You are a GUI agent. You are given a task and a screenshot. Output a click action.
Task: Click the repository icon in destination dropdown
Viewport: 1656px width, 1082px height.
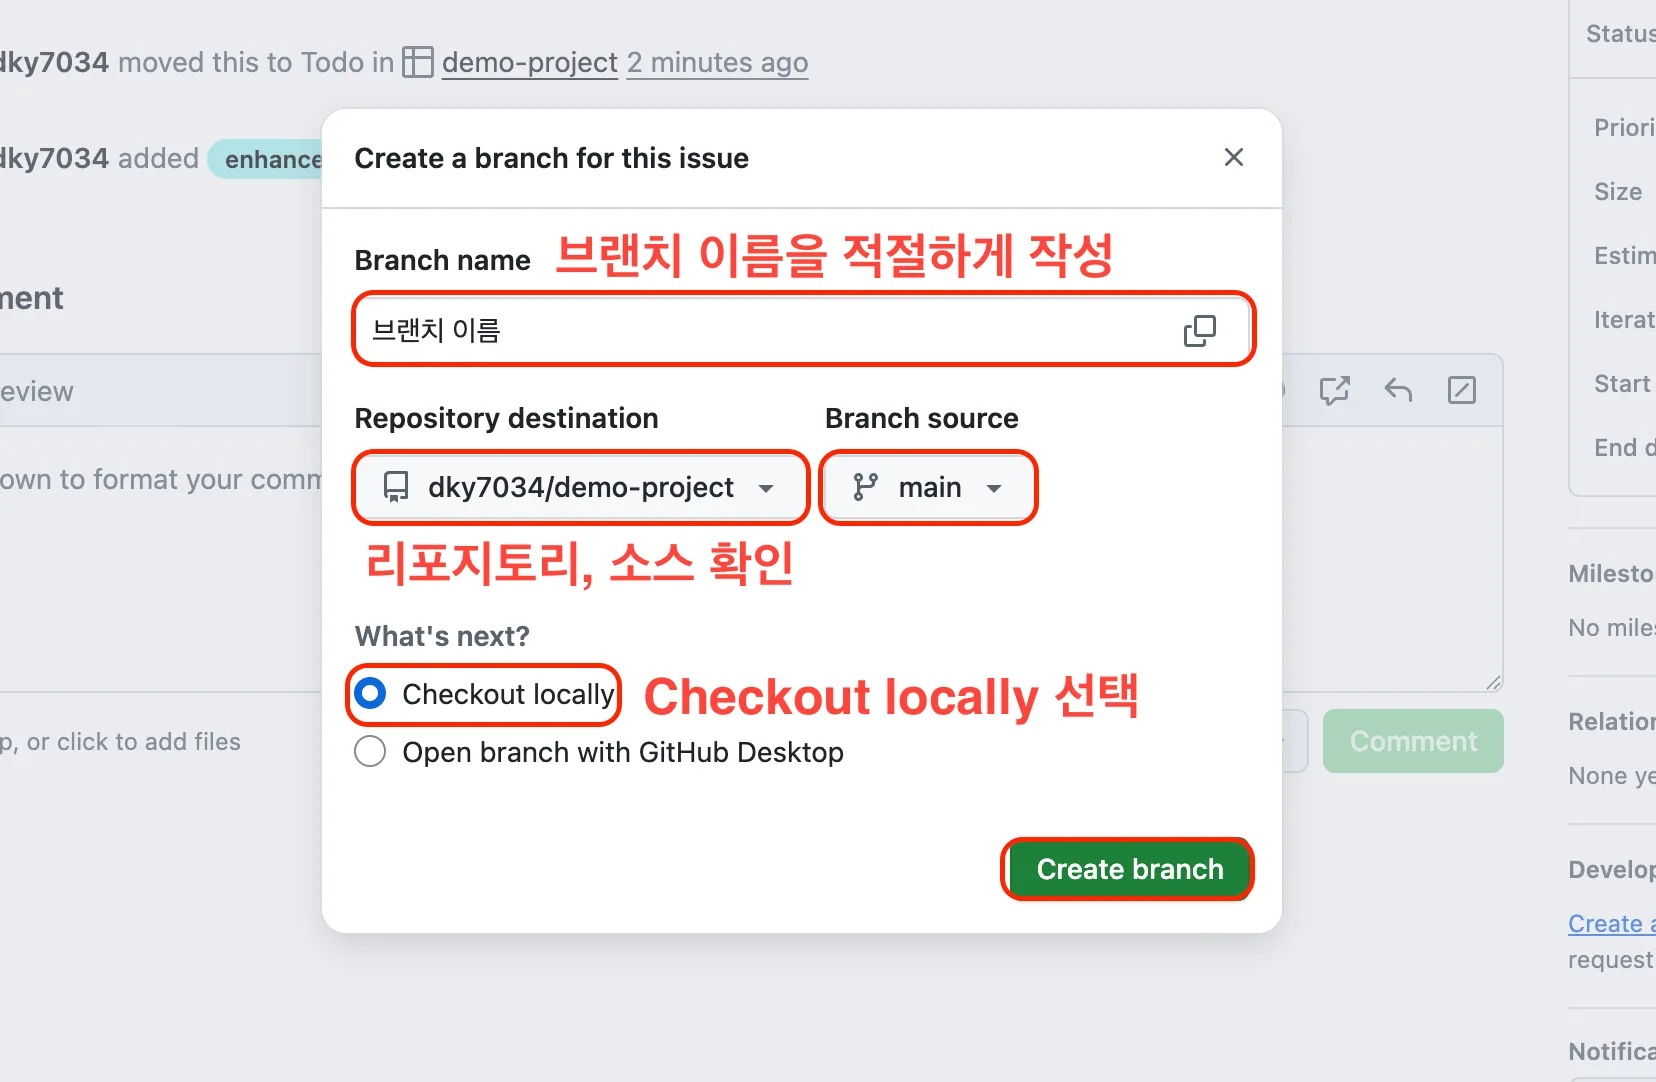tap(396, 487)
